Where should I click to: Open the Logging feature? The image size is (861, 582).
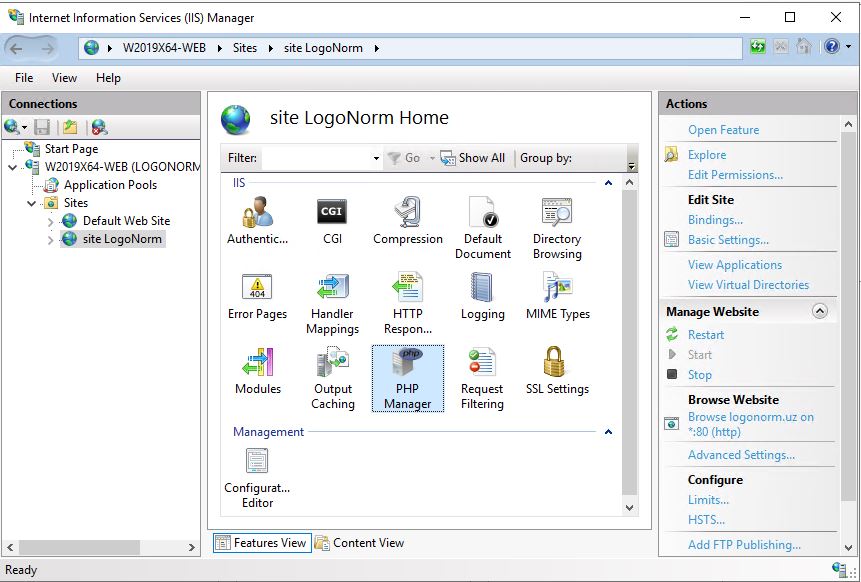tap(483, 296)
